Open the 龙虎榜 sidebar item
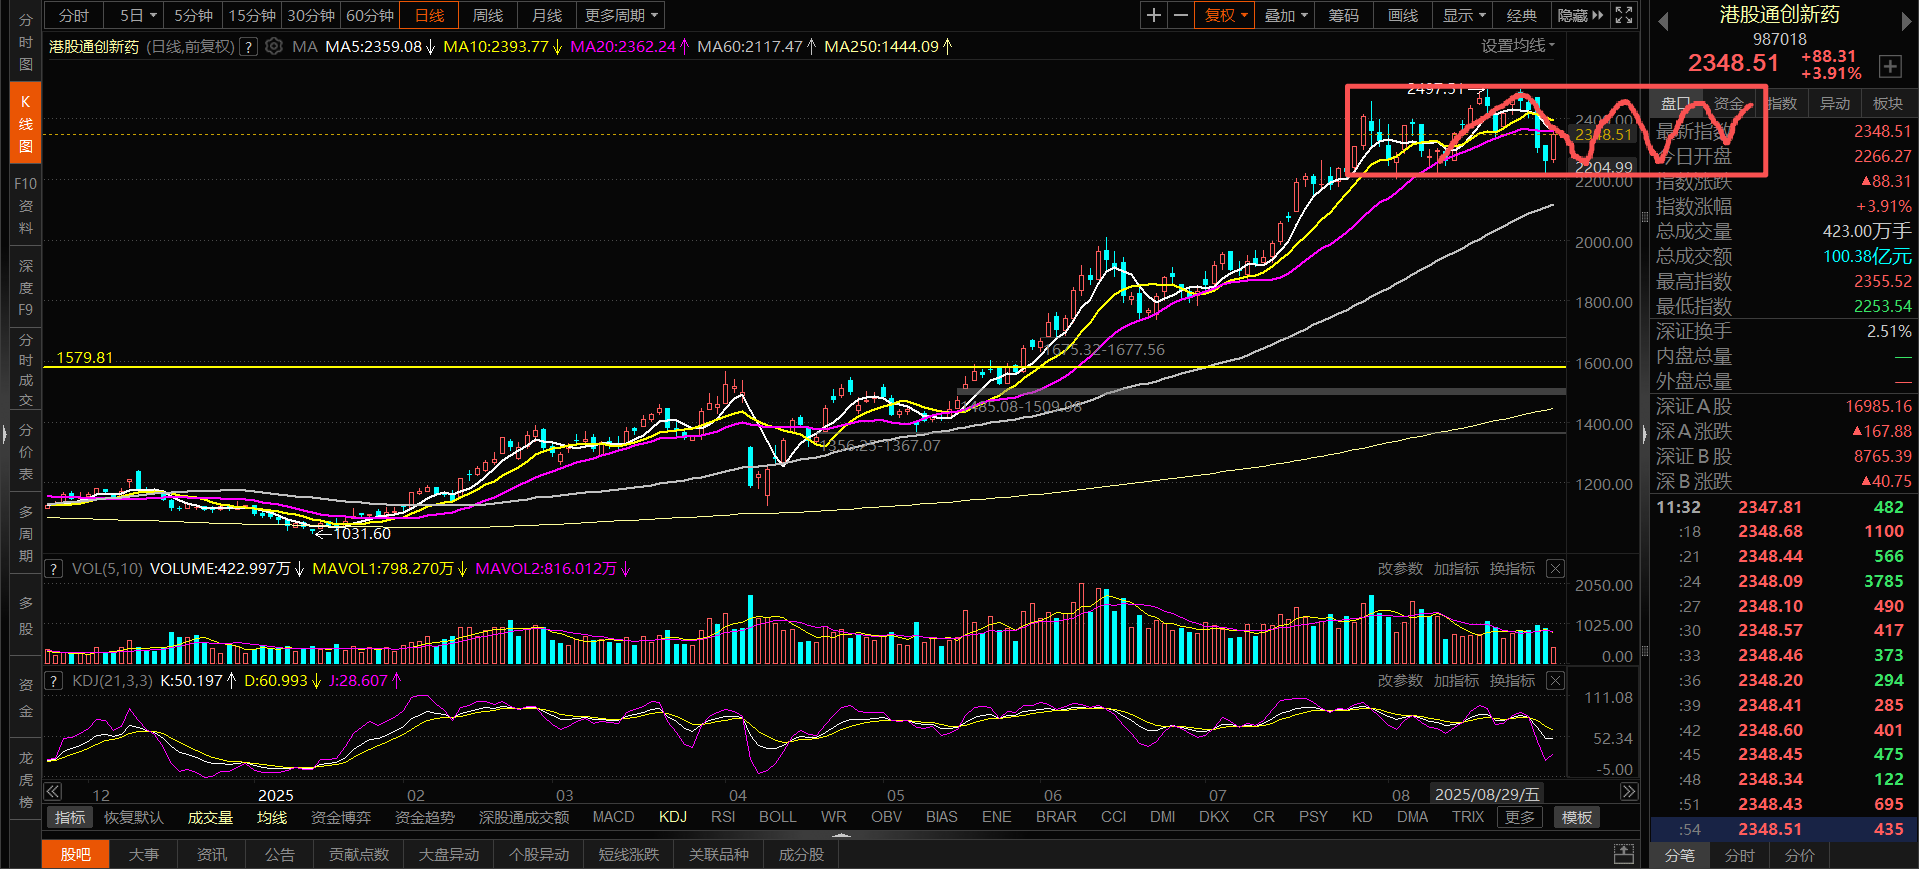This screenshot has width=1919, height=869. (25, 779)
